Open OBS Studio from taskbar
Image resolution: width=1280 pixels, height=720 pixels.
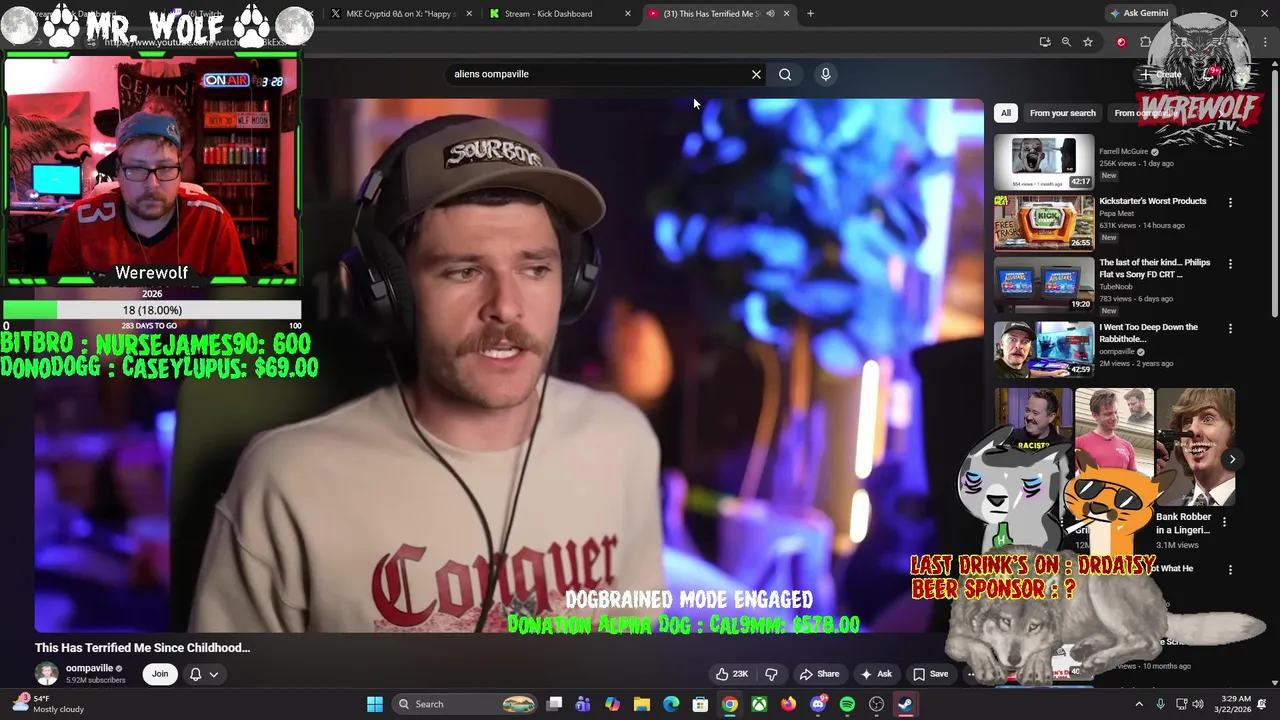click(x=877, y=704)
